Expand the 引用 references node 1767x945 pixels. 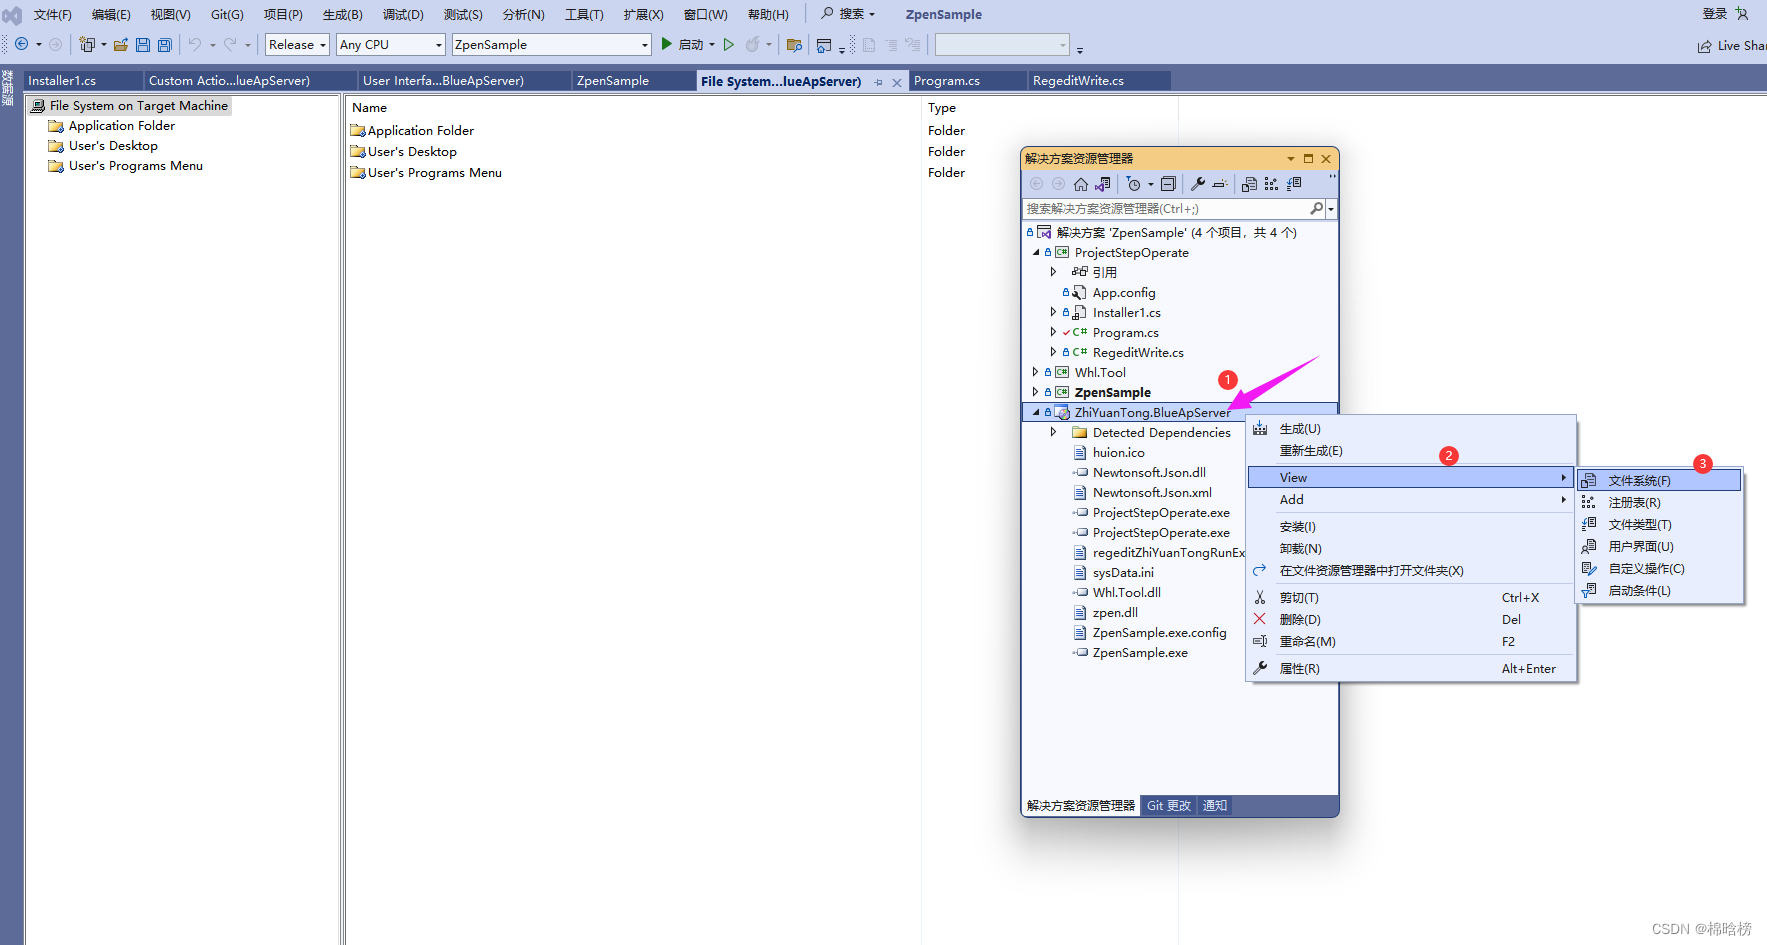(x=1053, y=272)
